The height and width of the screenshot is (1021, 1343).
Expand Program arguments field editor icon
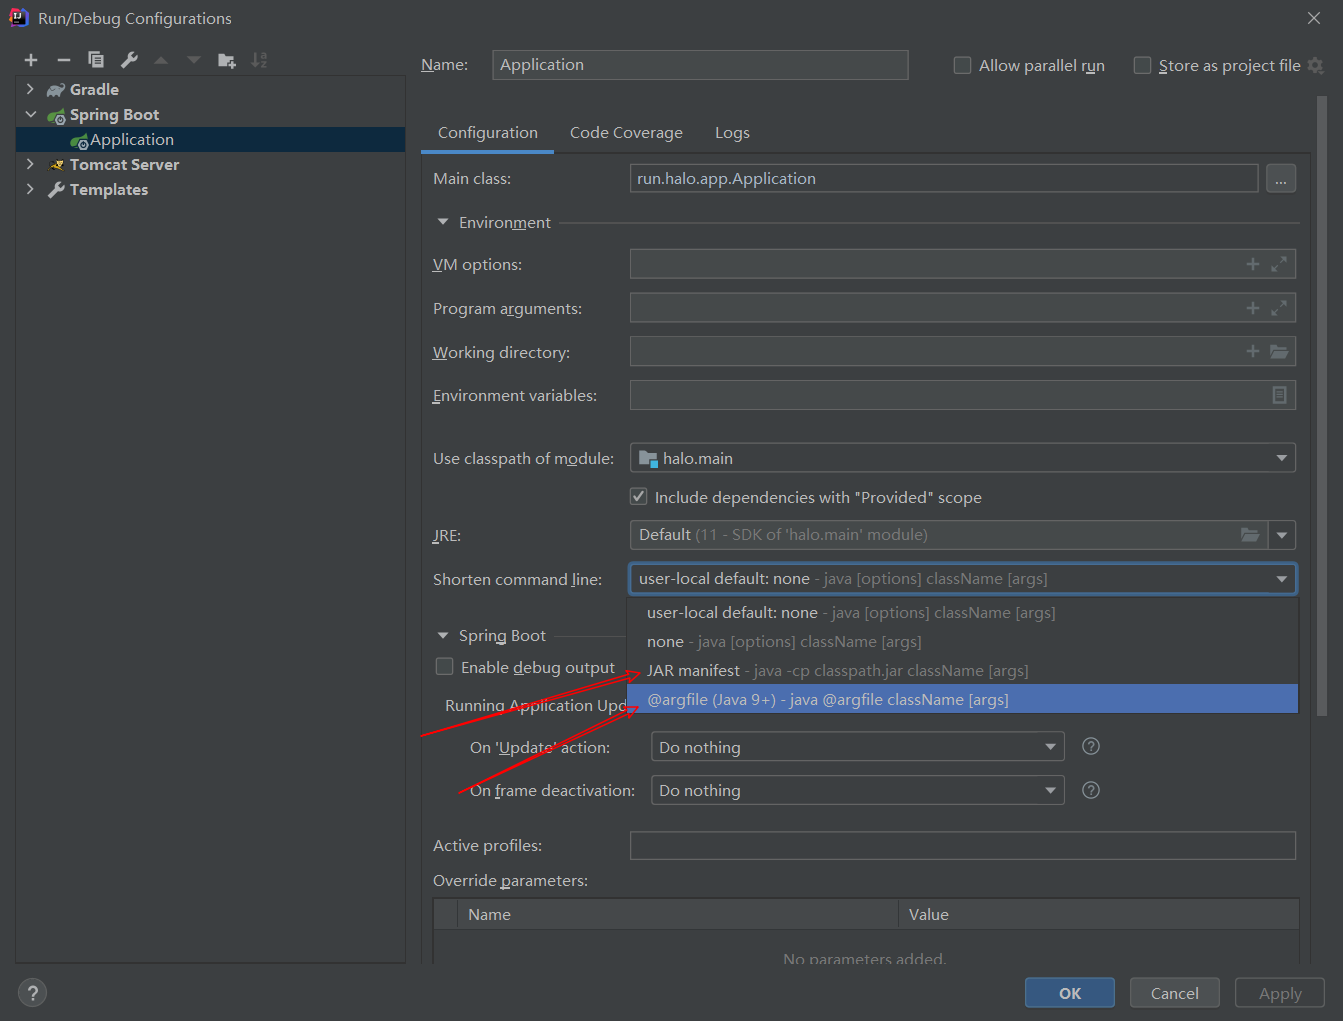coord(1279,308)
